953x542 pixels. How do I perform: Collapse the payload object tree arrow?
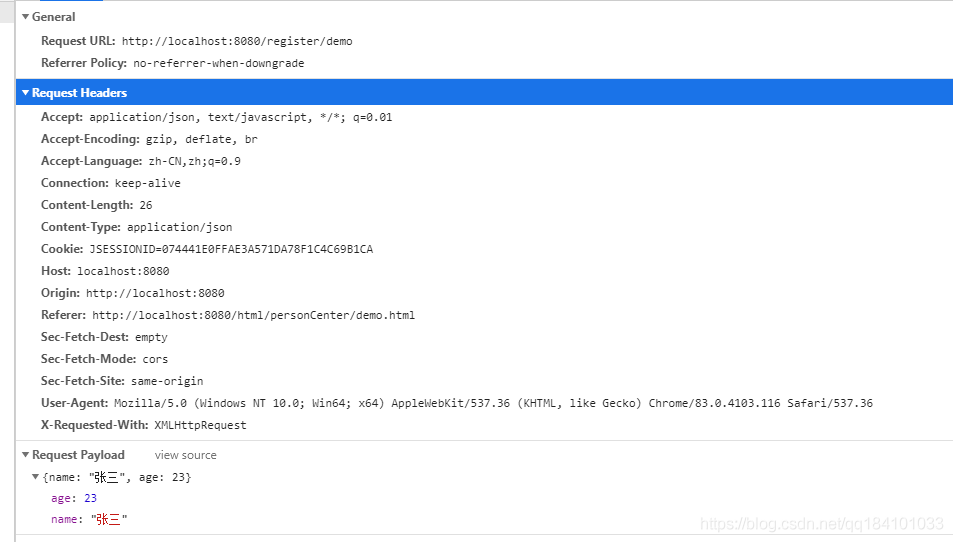point(35,477)
